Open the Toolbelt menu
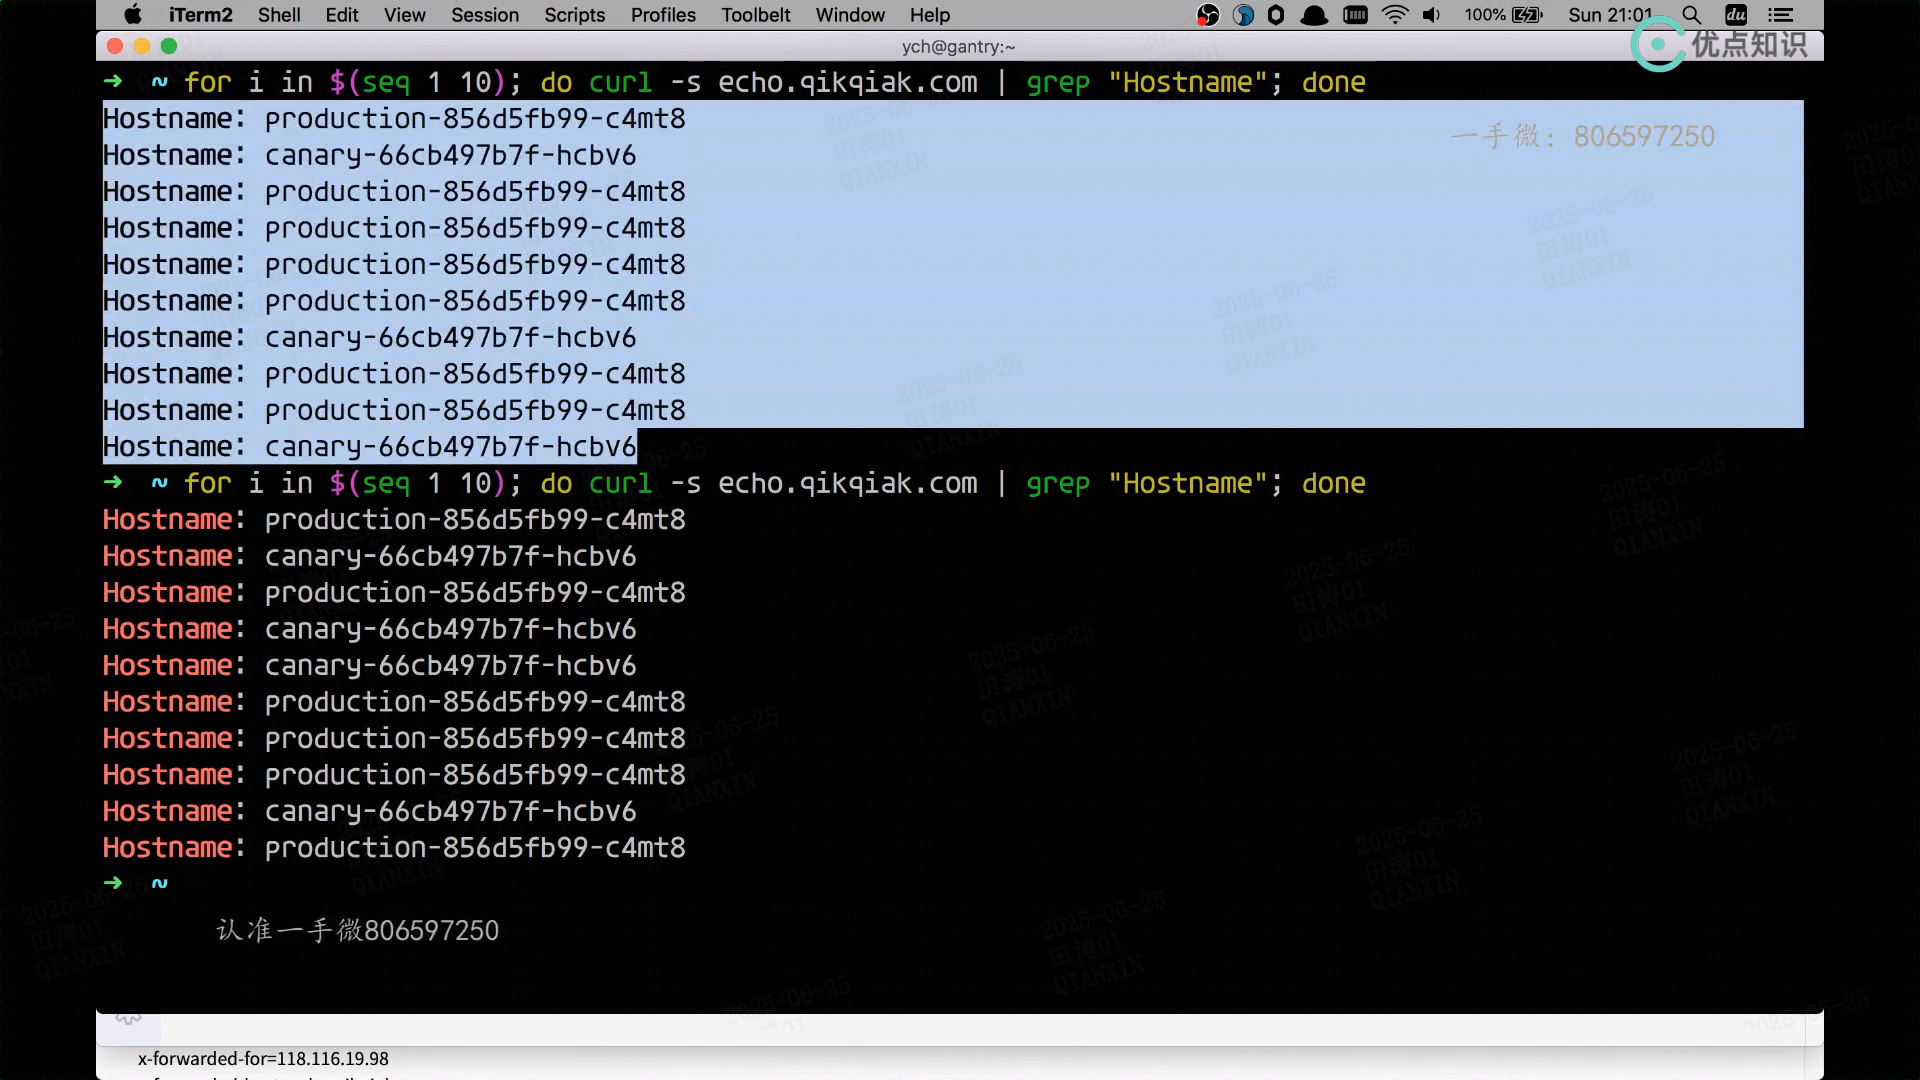1920x1080 pixels. pyautogui.click(x=755, y=15)
